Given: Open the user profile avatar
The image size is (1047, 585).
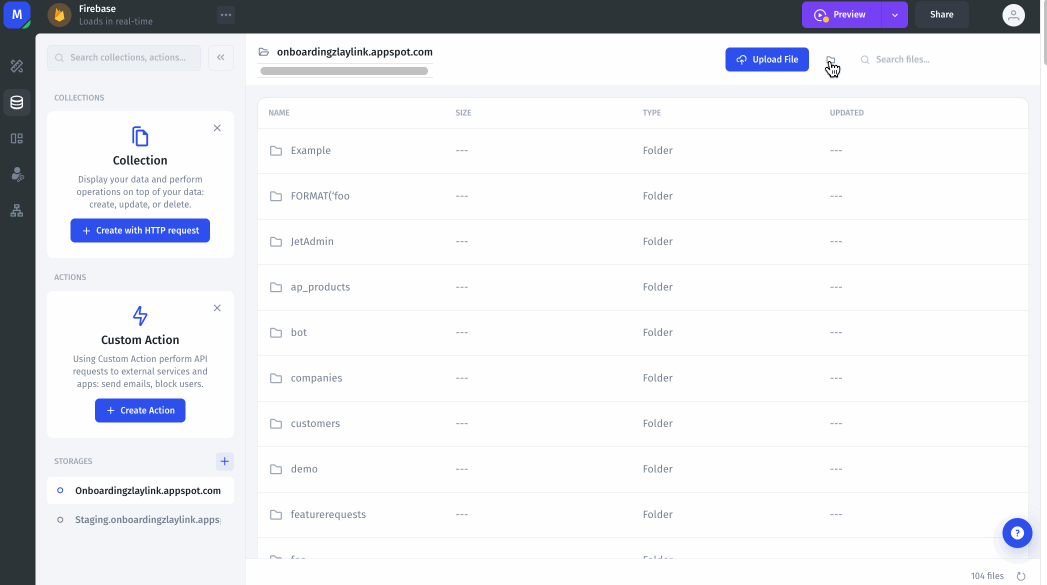Looking at the screenshot, I should (x=1013, y=15).
